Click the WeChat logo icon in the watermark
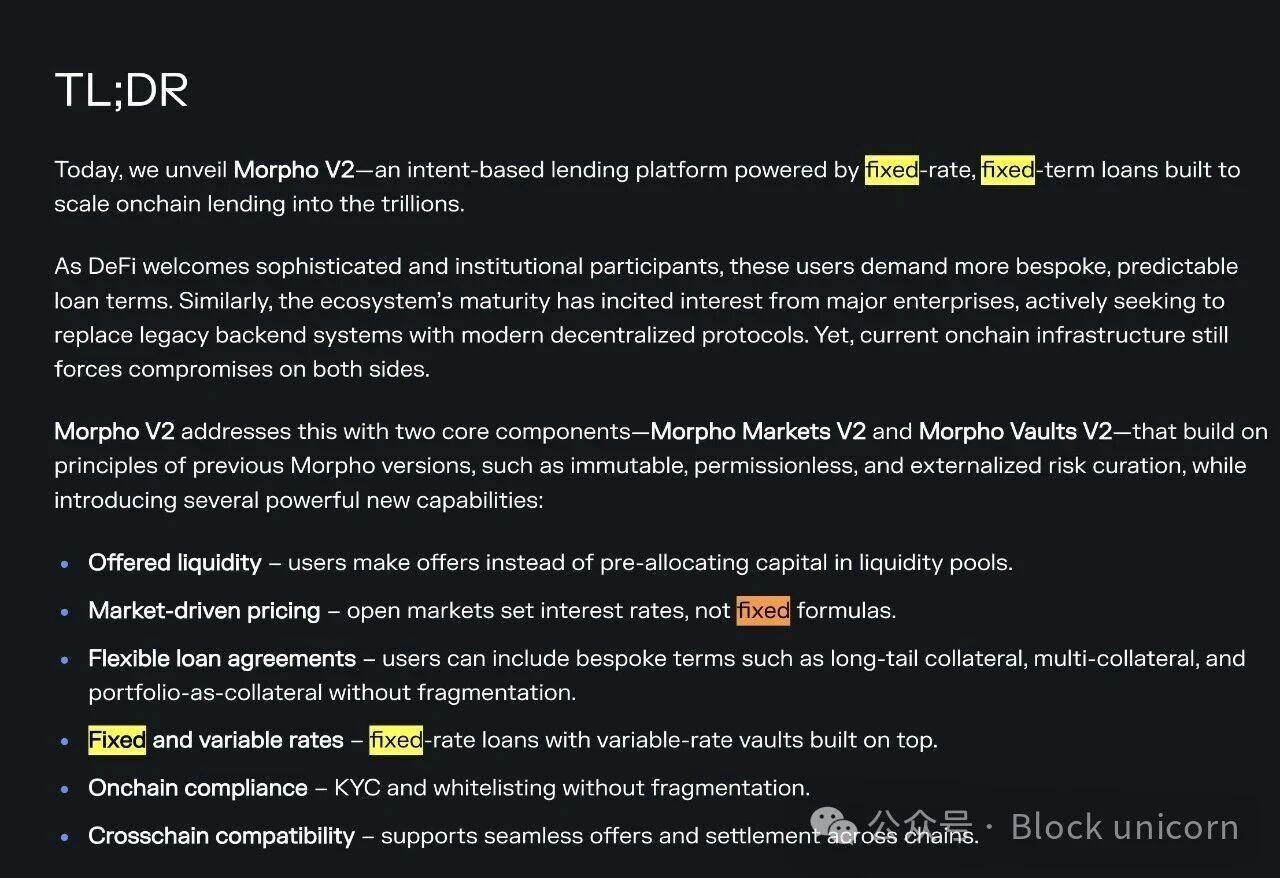Image resolution: width=1280 pixels, height=878 pixels. tap(832, 826)
